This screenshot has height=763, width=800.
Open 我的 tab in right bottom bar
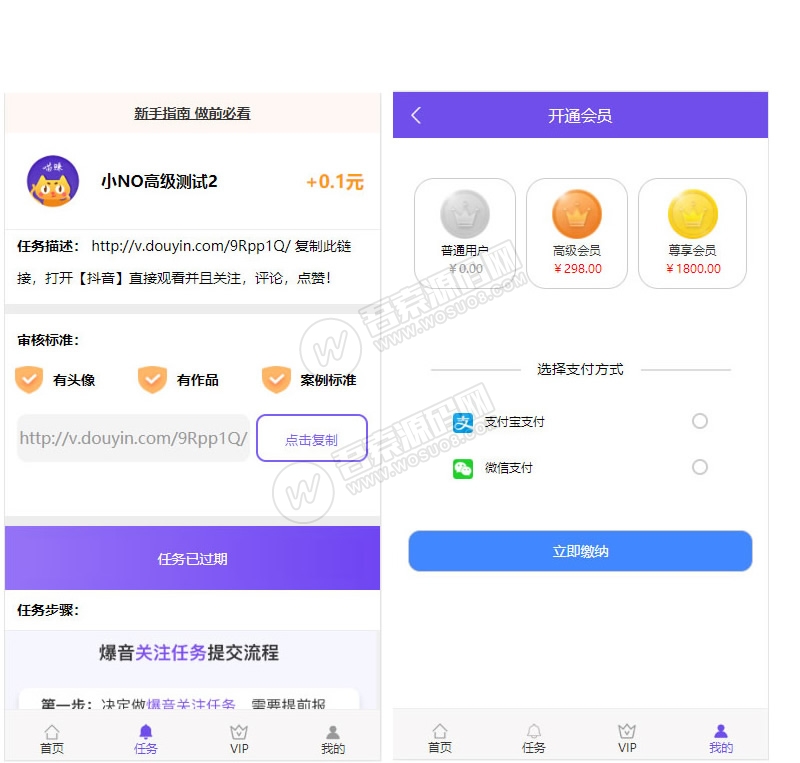[x=721, y=739]
